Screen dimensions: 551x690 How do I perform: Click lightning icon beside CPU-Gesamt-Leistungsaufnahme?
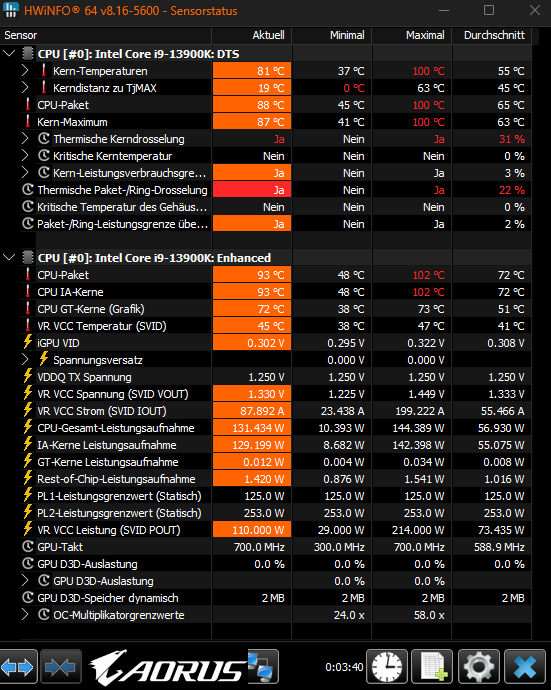tap(28, 427)
